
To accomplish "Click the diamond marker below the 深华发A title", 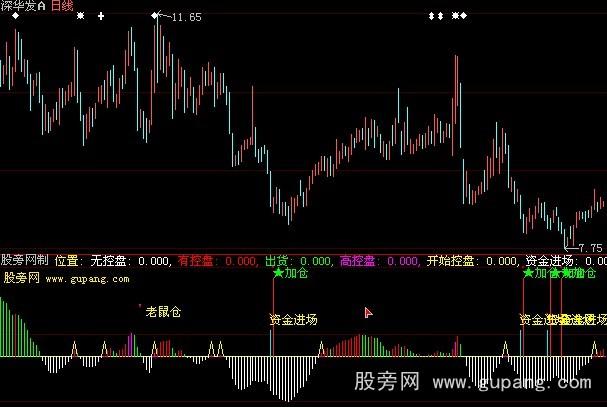I will coord(16,16).
